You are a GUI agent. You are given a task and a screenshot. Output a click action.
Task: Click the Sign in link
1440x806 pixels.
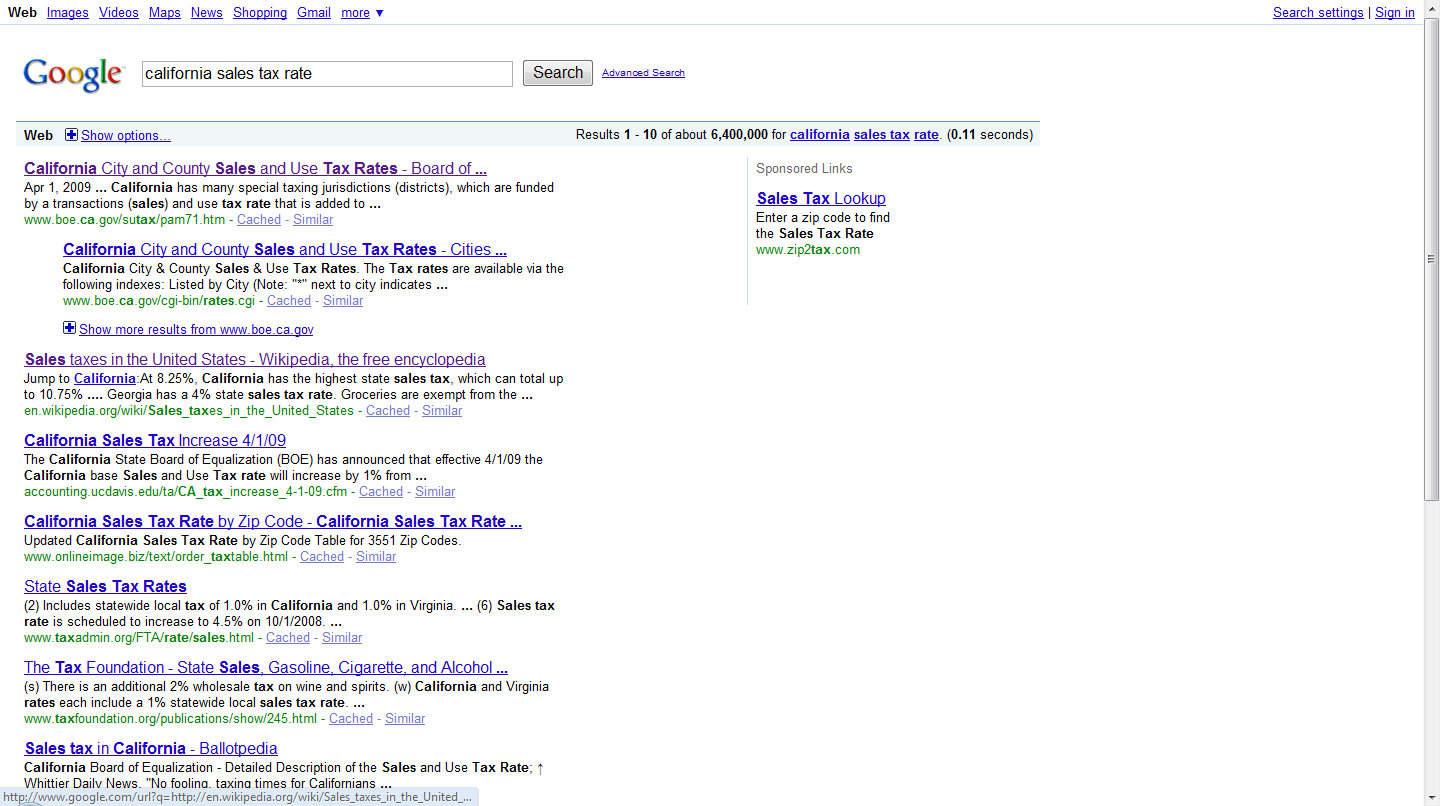coord(1395,13)
